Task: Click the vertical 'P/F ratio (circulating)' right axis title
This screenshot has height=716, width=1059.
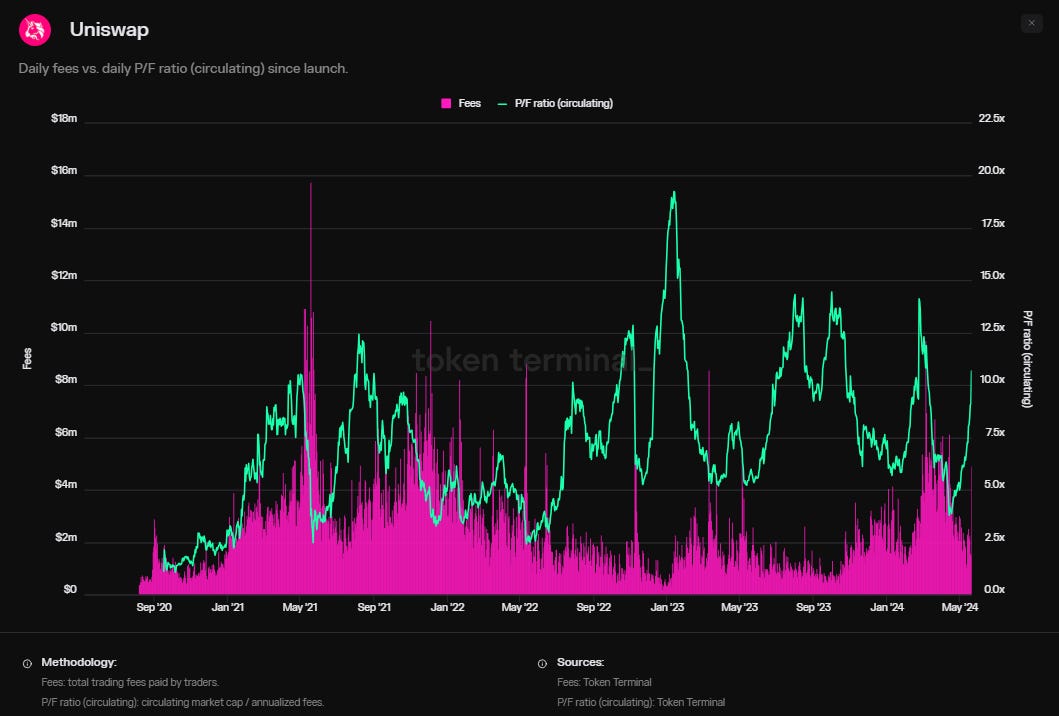Action: [x=1027, y=359]
